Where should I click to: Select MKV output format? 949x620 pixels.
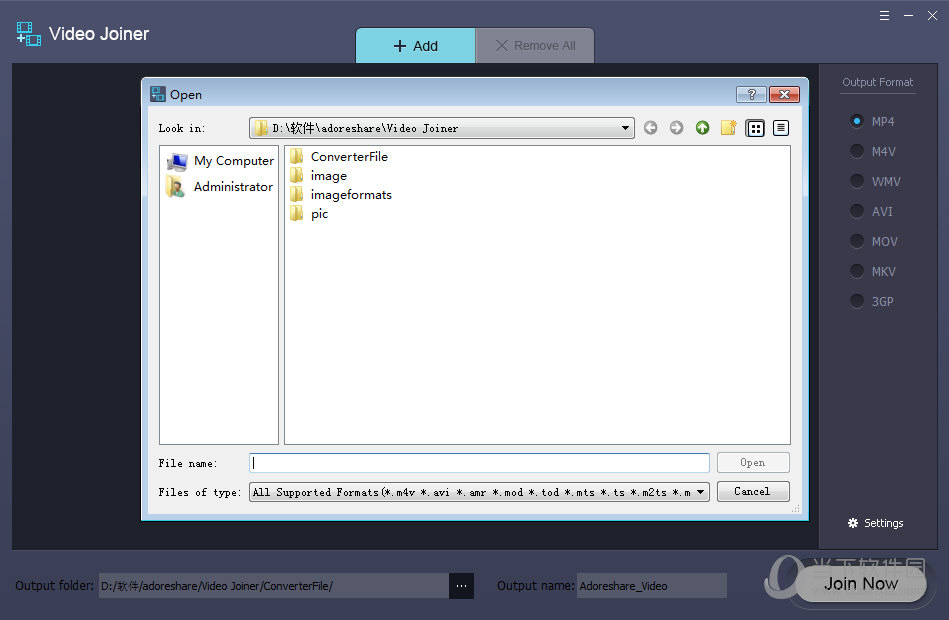pos(873,271)
